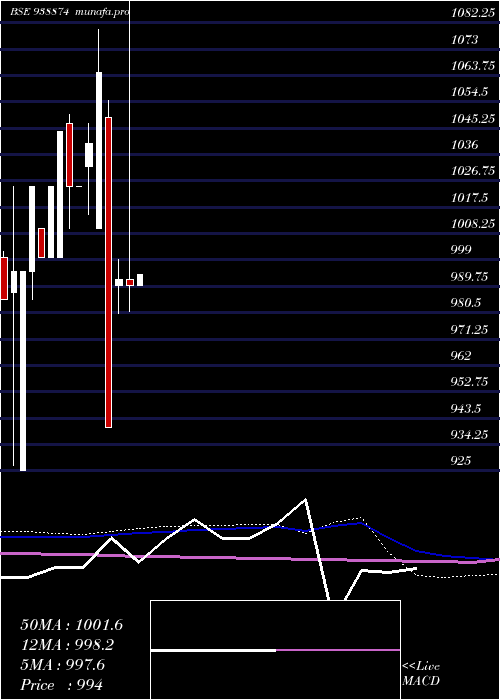This screenshot has width=500, height=700.
Task: Click the 1045.25 price axis label
Action: point(473,119)
